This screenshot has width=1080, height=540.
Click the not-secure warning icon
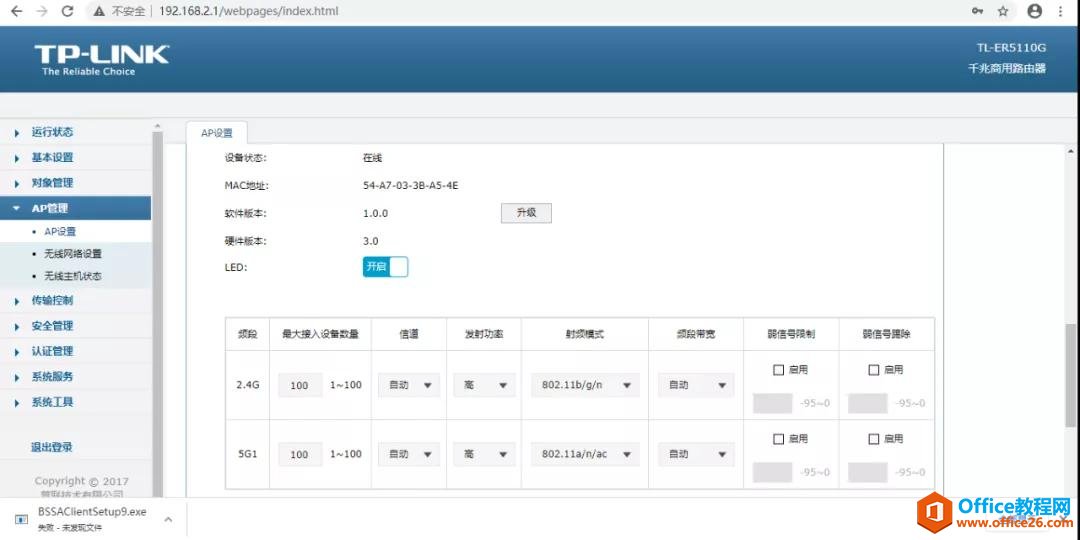99,11
